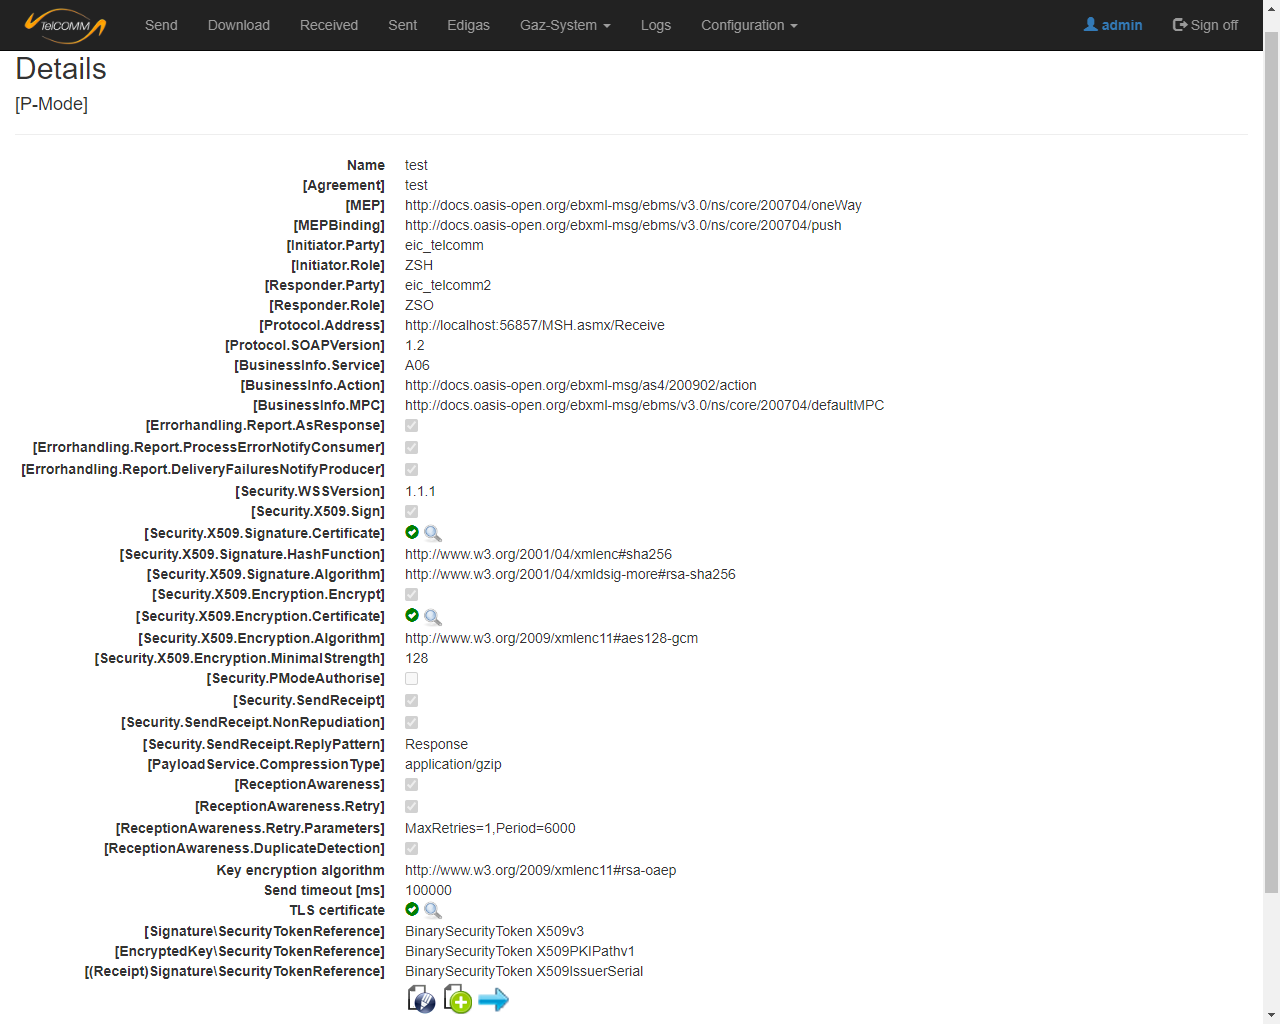Click the green check for Signature.Certificate

pos(412,532)
